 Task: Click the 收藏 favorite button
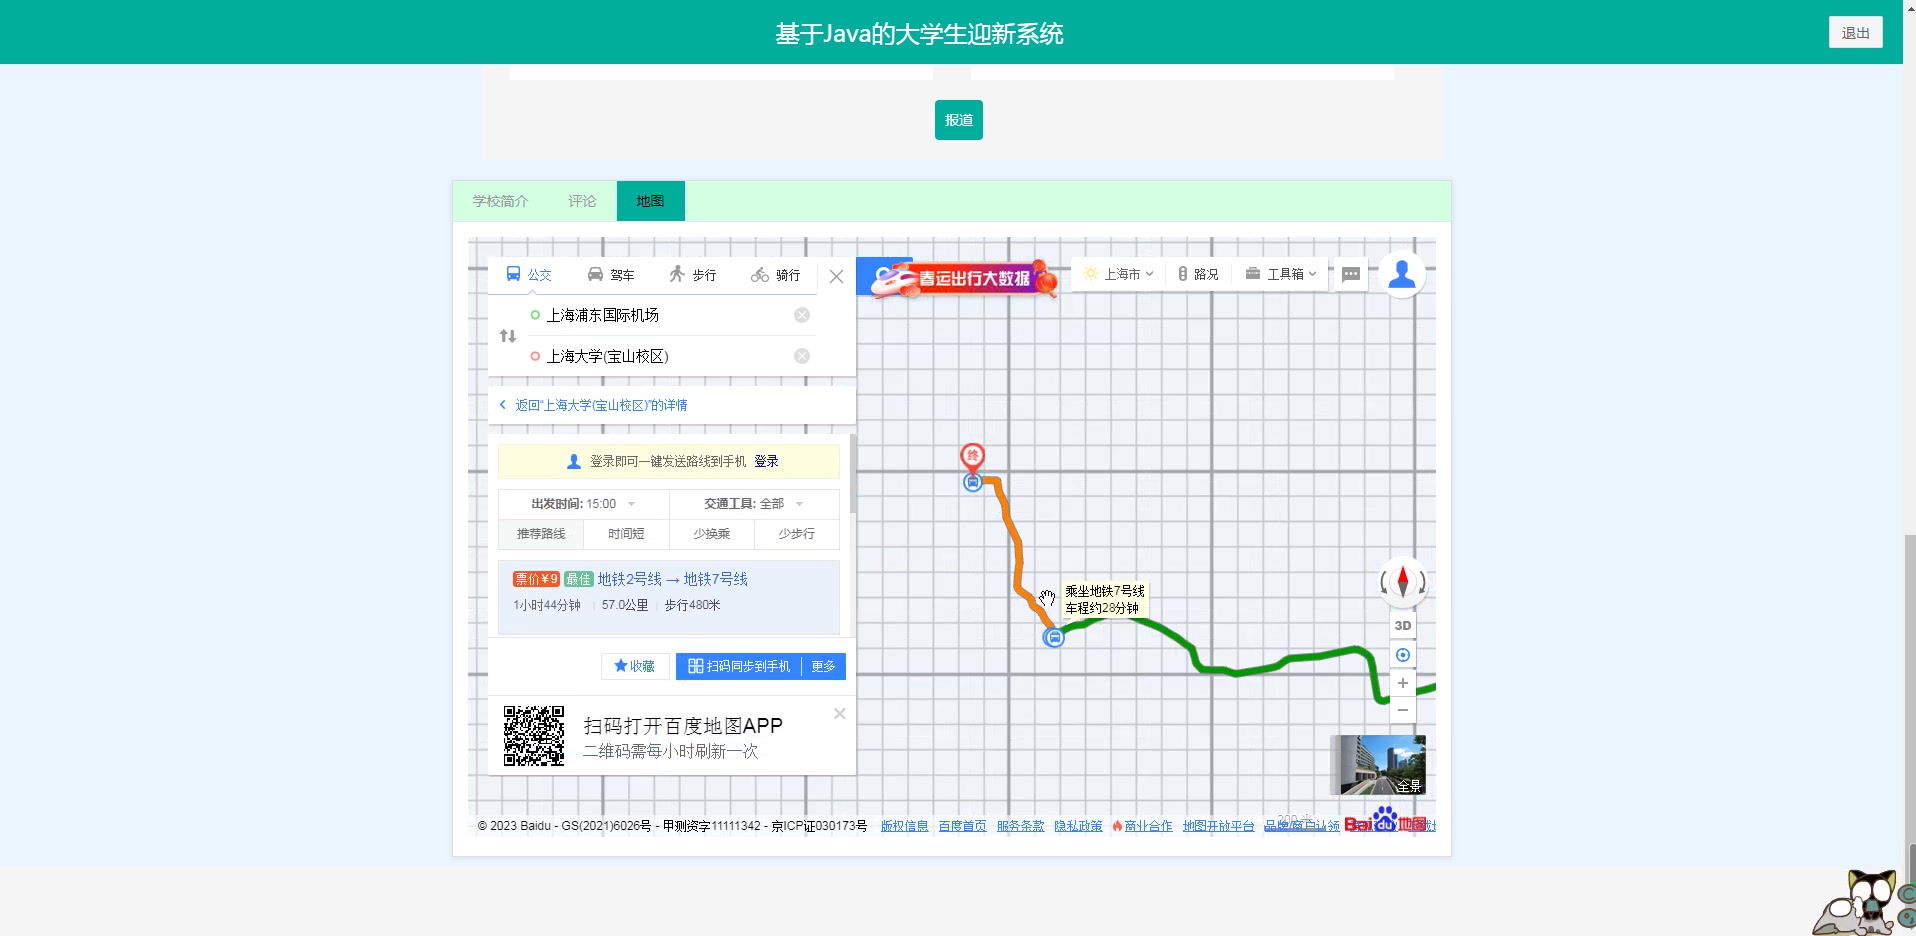click(635, 666)
